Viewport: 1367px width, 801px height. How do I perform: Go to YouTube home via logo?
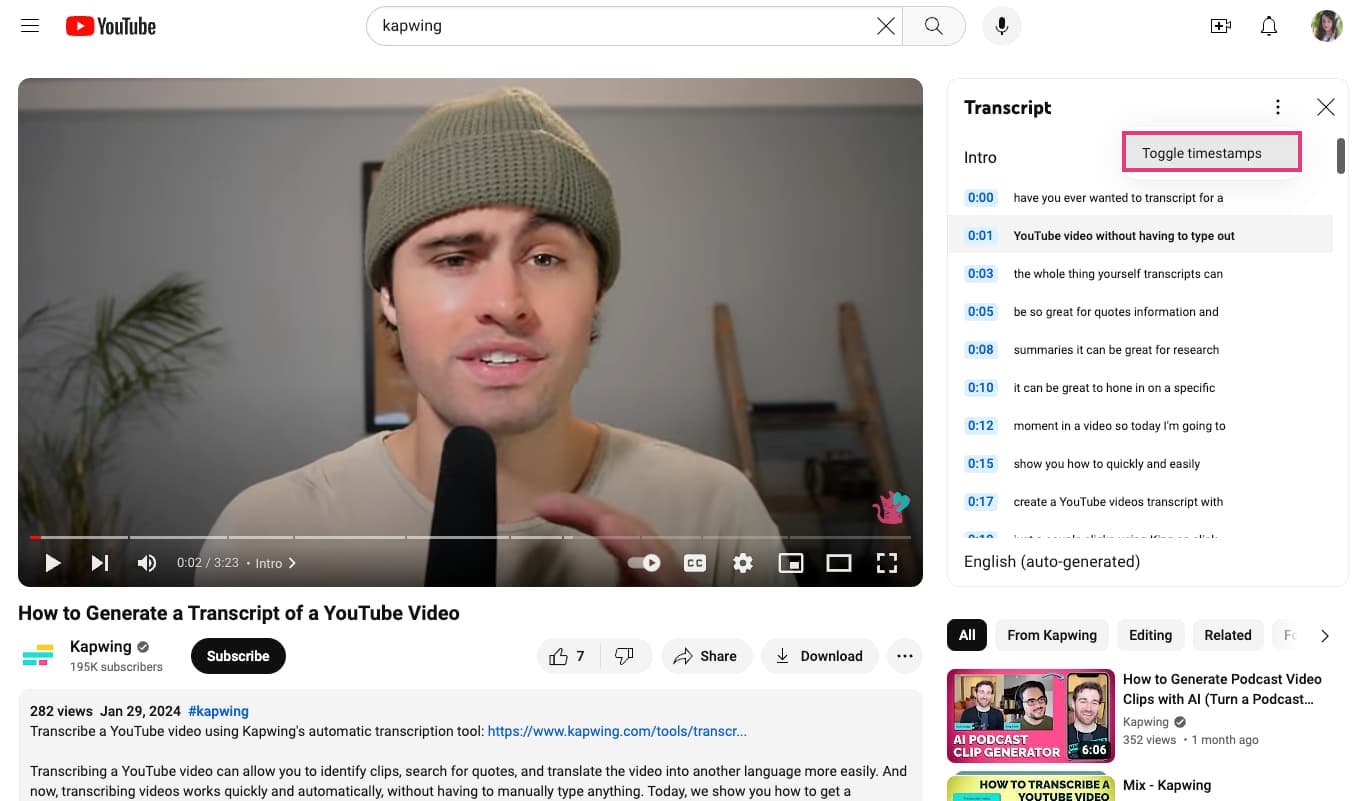coord(111,26)
